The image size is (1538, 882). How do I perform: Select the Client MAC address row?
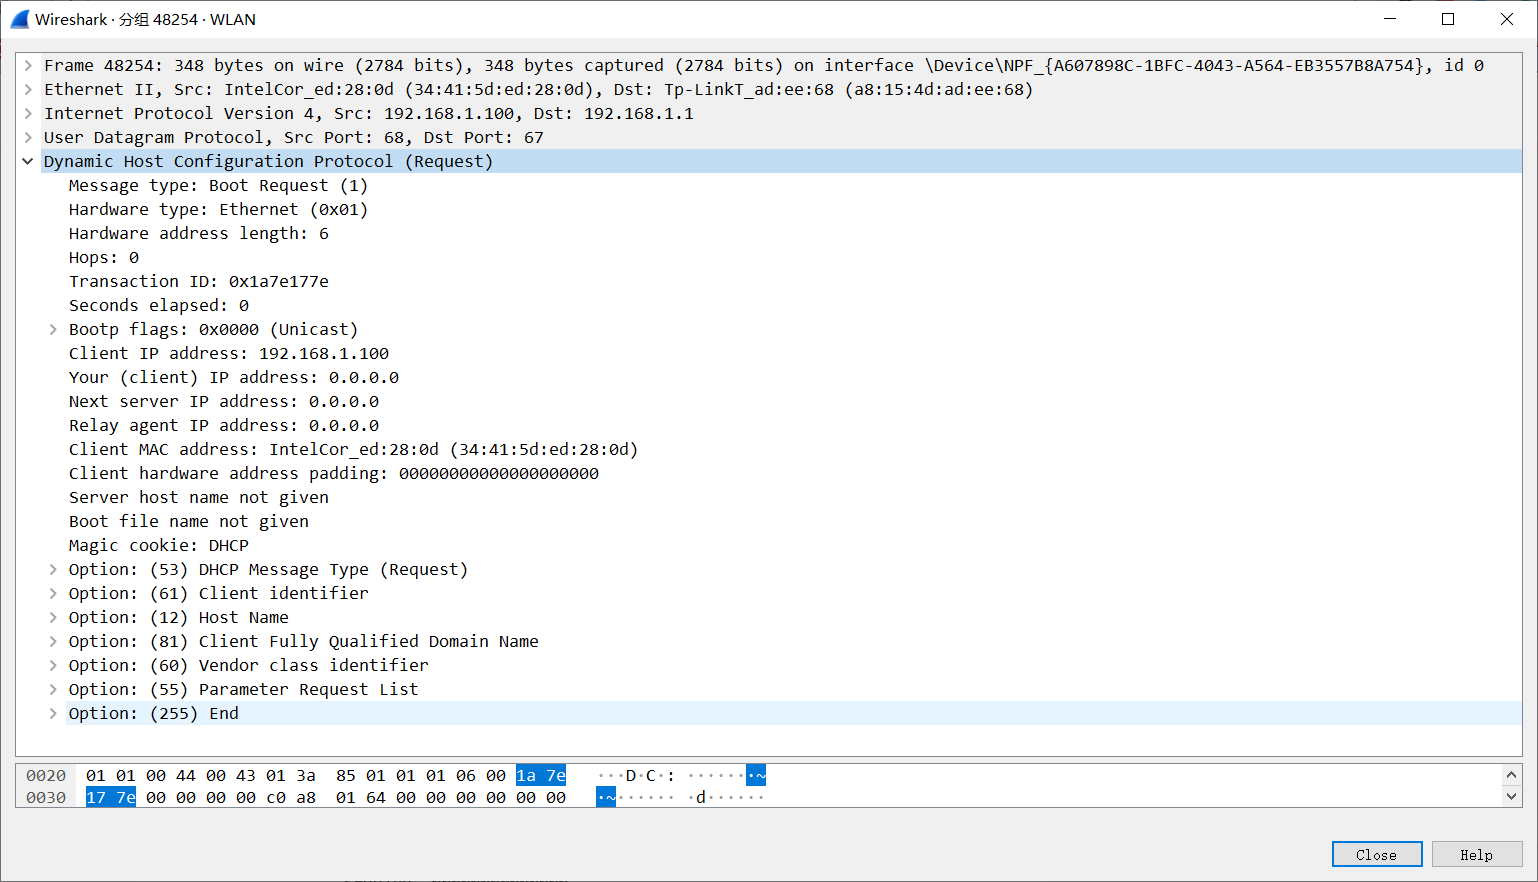tap(352, 450)
